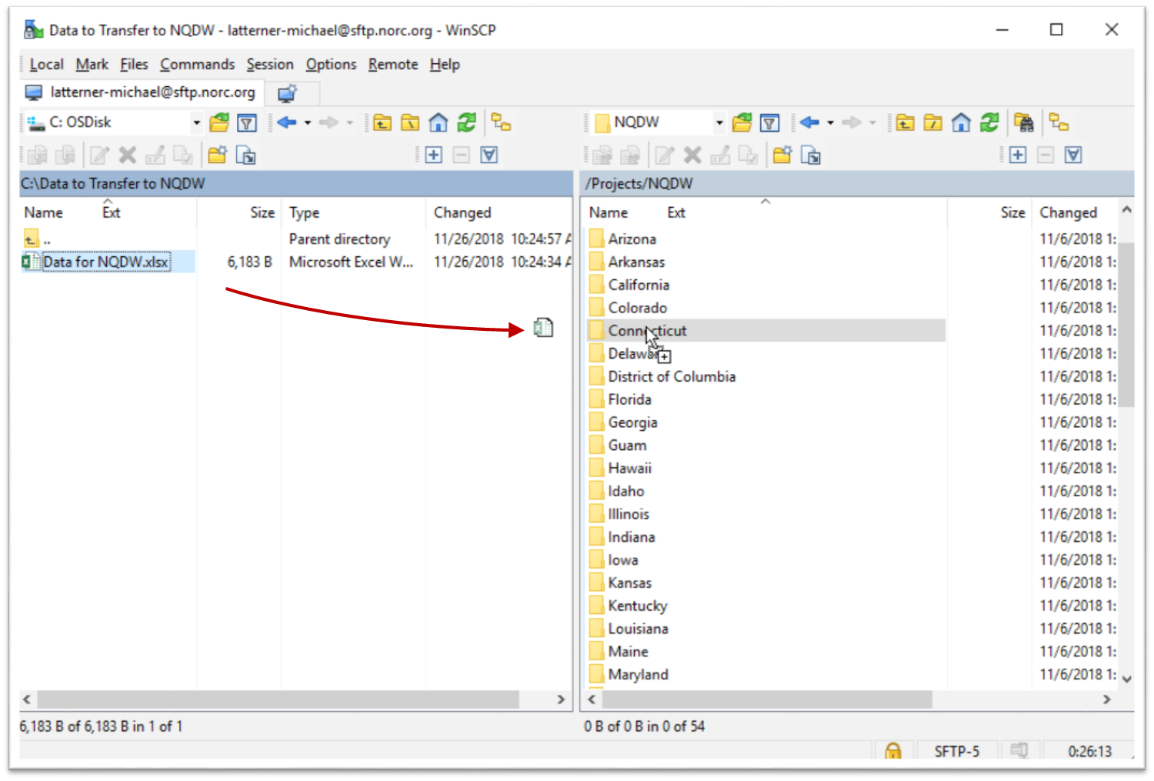Click remote panel parent directory icon
This screenshot has width=1154, height=781.
[x=904, y=123]
